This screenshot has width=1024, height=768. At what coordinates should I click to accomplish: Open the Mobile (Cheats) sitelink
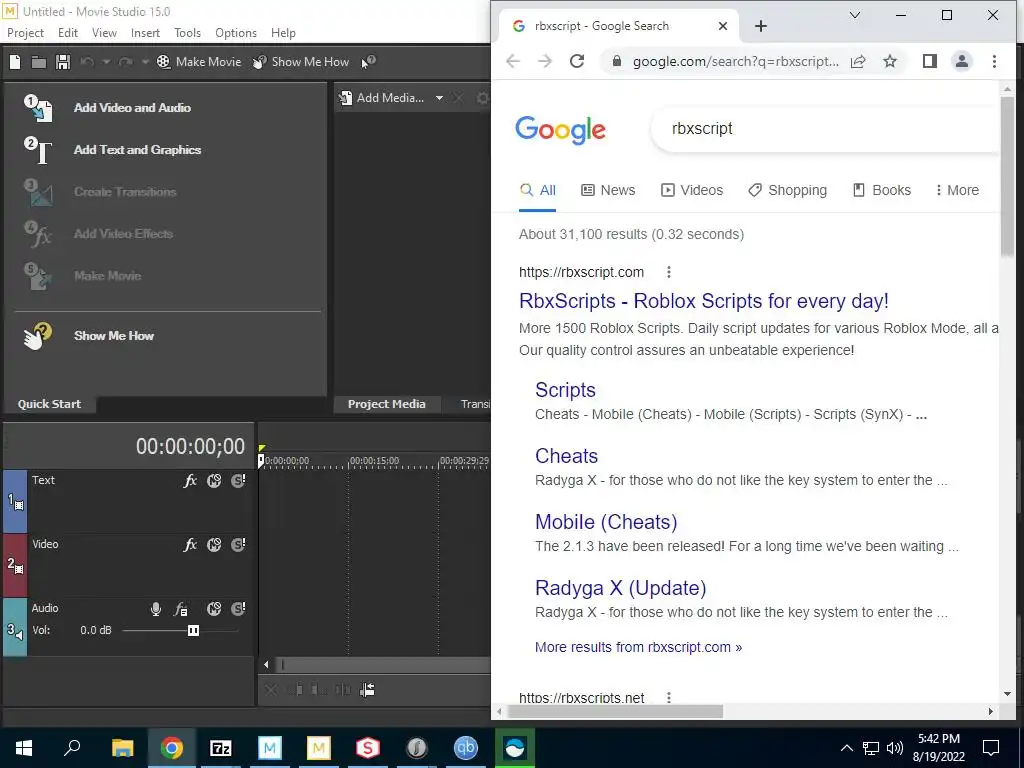point(606,522)
